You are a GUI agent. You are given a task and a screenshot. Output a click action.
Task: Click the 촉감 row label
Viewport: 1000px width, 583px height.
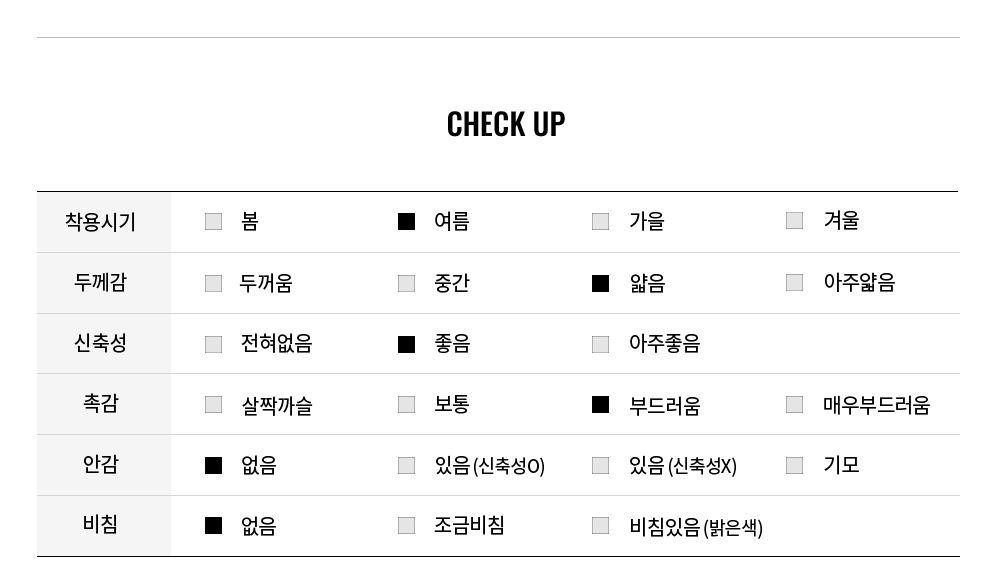point(101,404)
